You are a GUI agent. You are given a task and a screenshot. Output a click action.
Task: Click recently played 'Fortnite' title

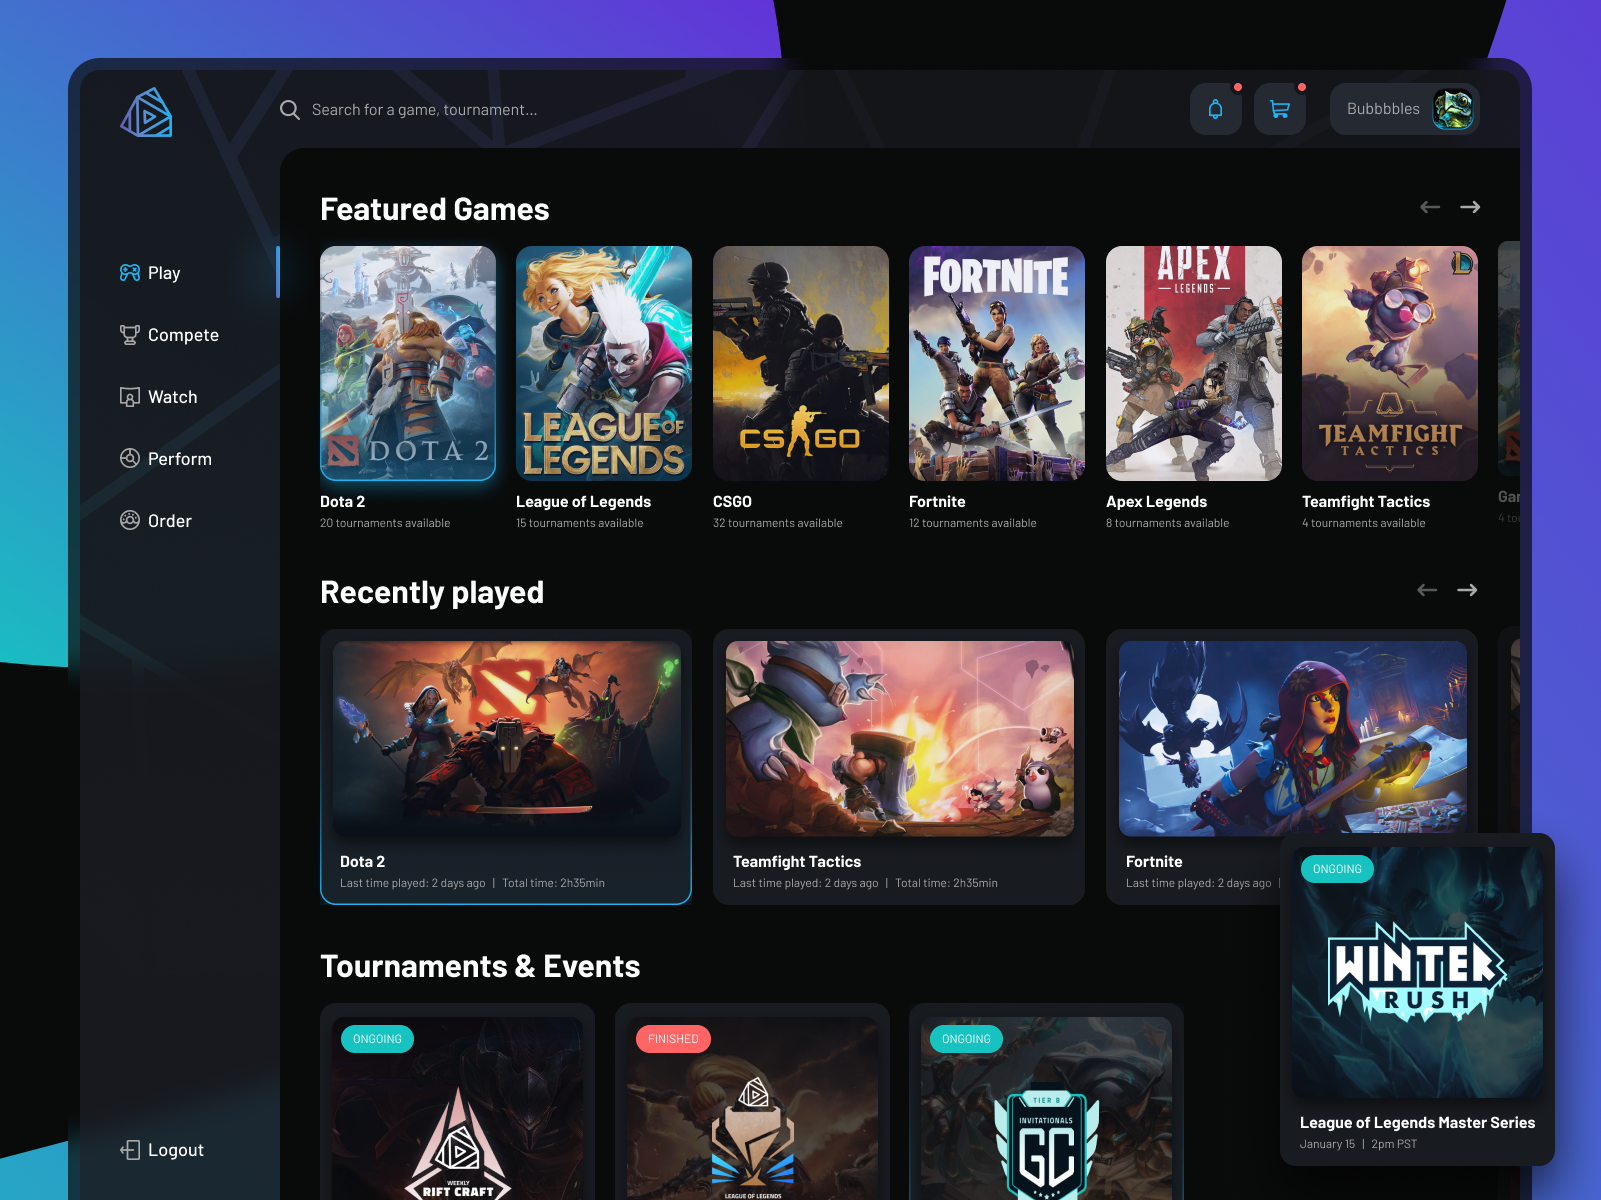click(x=1154, y=862)
